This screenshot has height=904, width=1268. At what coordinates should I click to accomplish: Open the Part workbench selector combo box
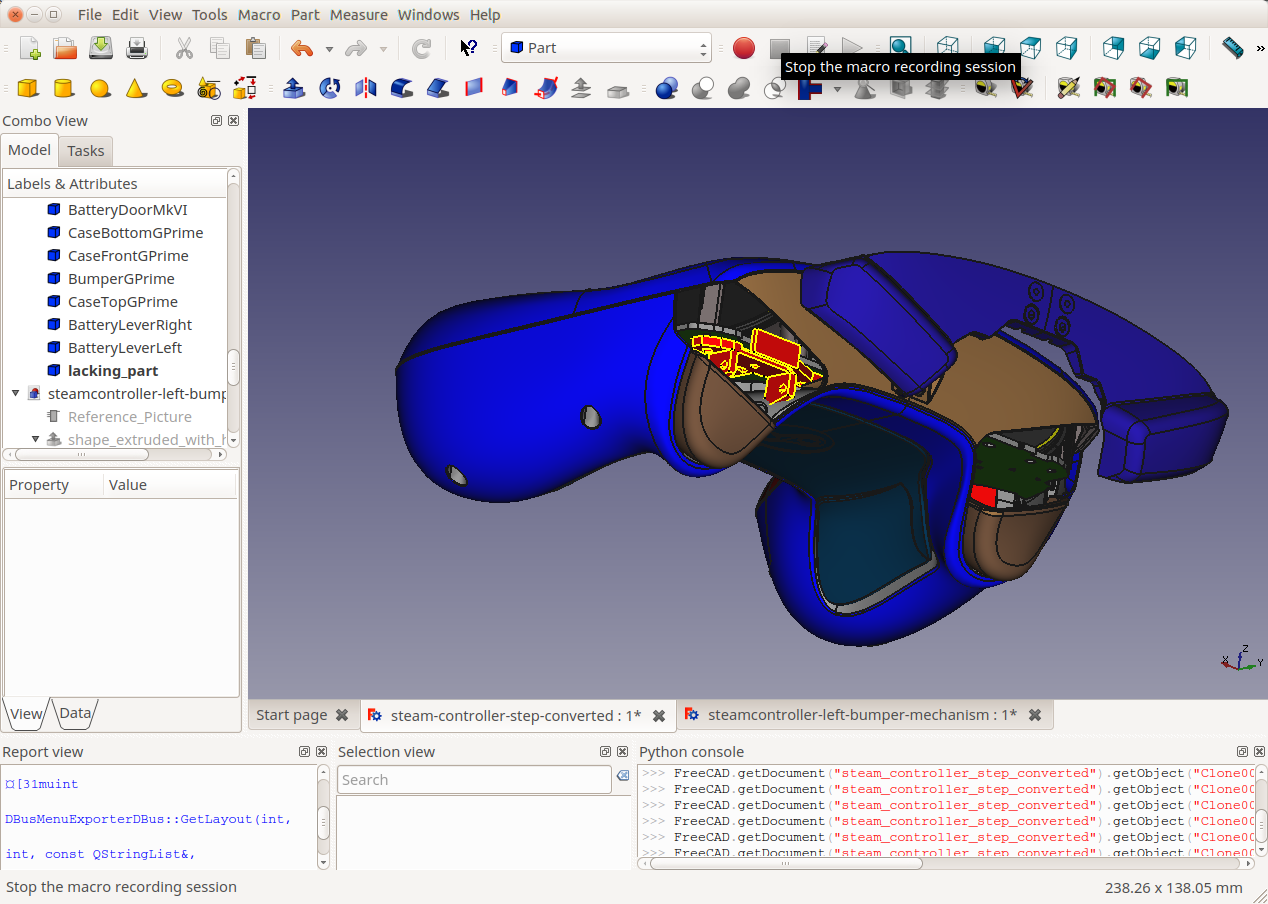[x=606, y=48]
